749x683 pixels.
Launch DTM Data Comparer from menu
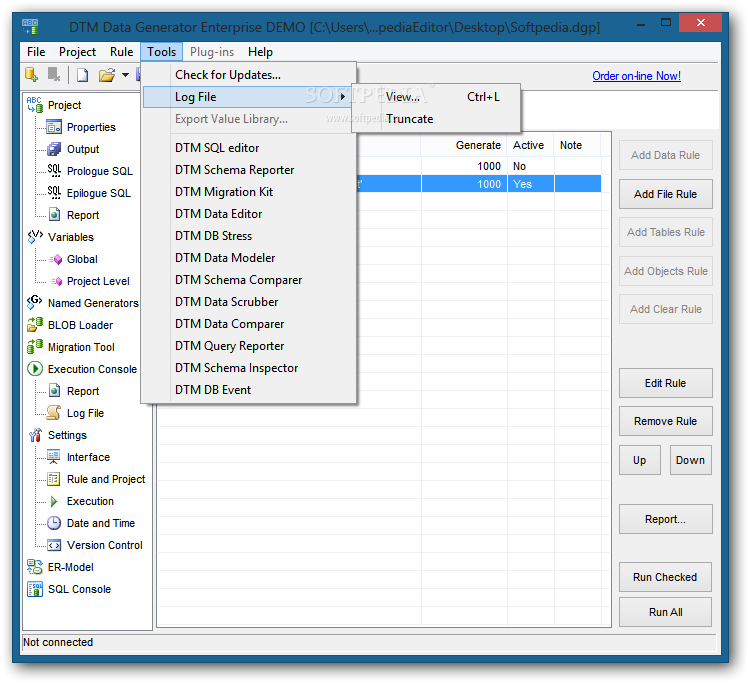[x=249, y=324]
